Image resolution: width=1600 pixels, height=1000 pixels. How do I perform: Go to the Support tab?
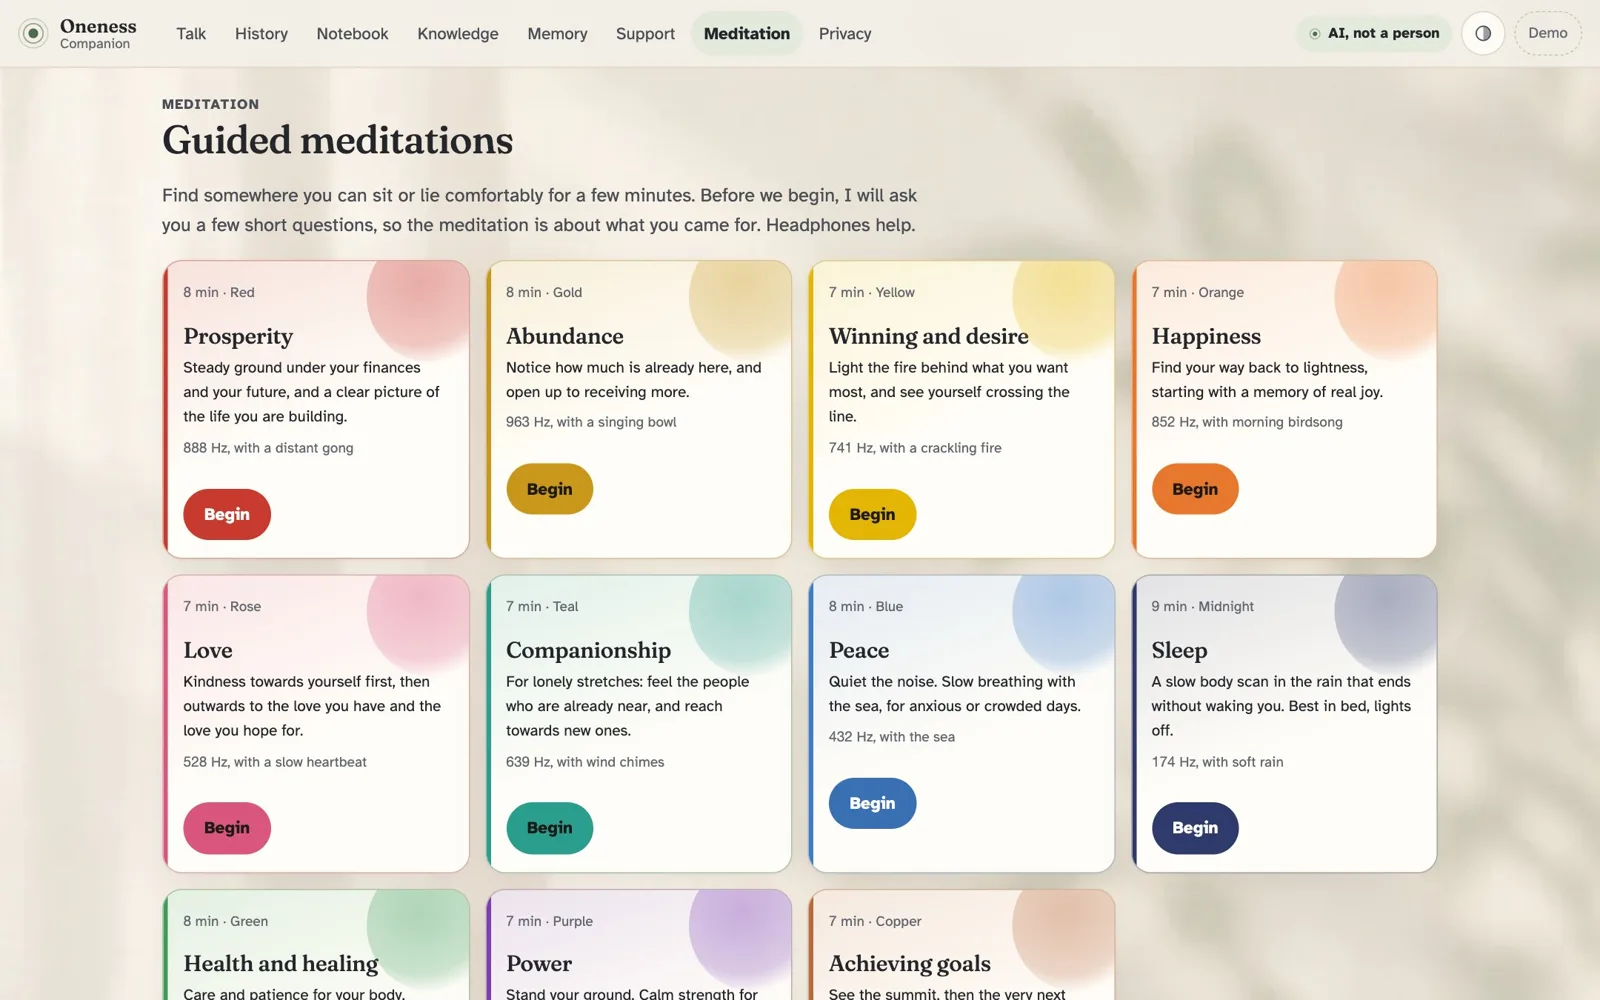click(x=645, y=34)
